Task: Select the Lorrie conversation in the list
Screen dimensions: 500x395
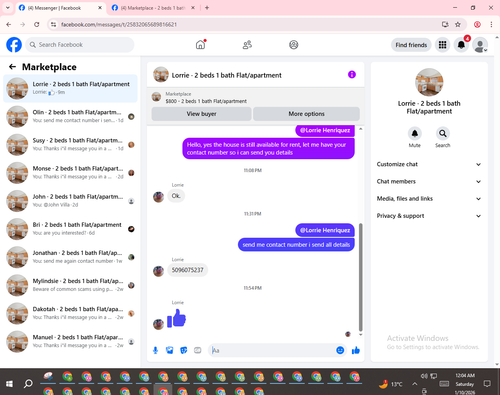Action: click(70, 88)
